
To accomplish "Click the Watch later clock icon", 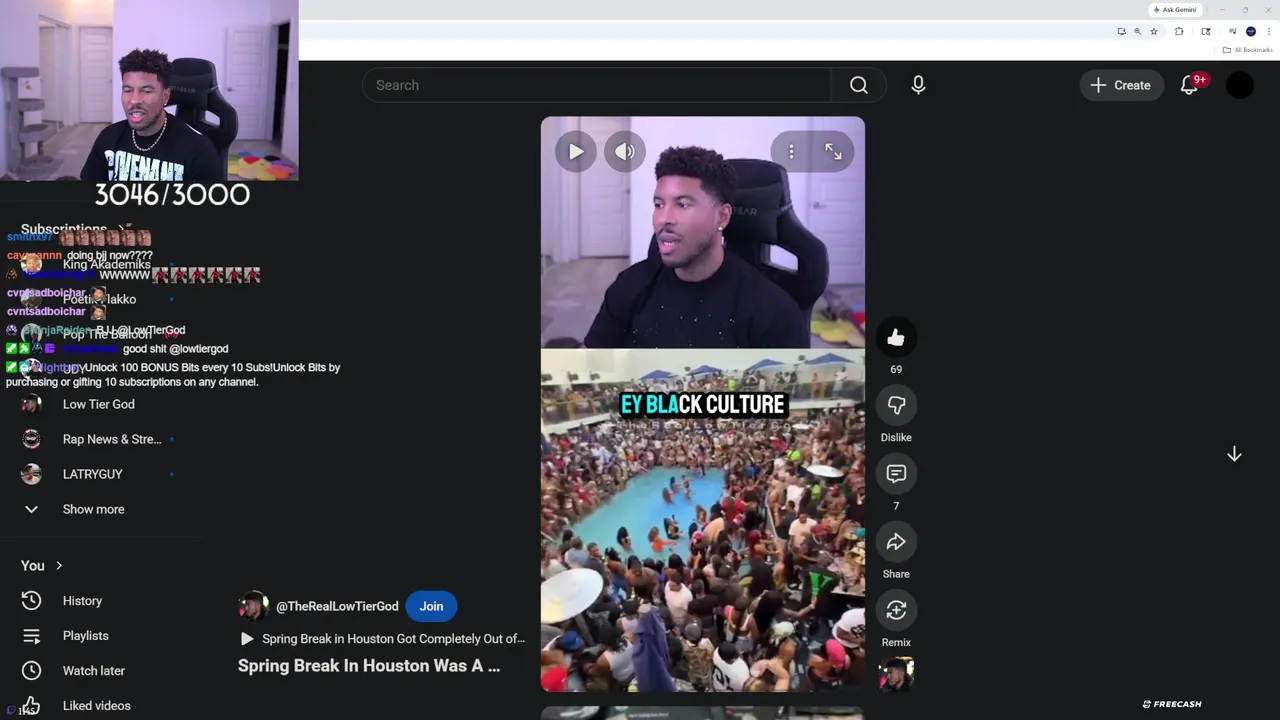I will pyautogui.click(x=32, y=671).
